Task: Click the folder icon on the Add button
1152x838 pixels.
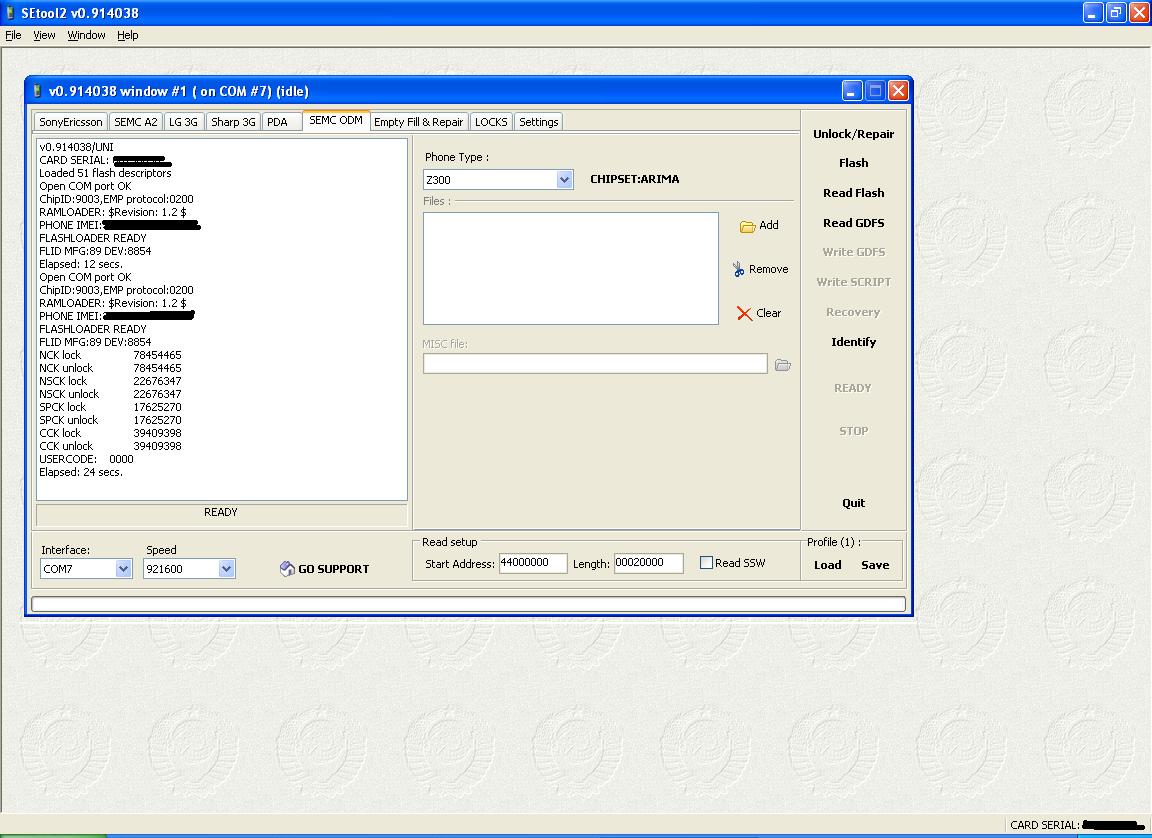Action: point(747,226)
